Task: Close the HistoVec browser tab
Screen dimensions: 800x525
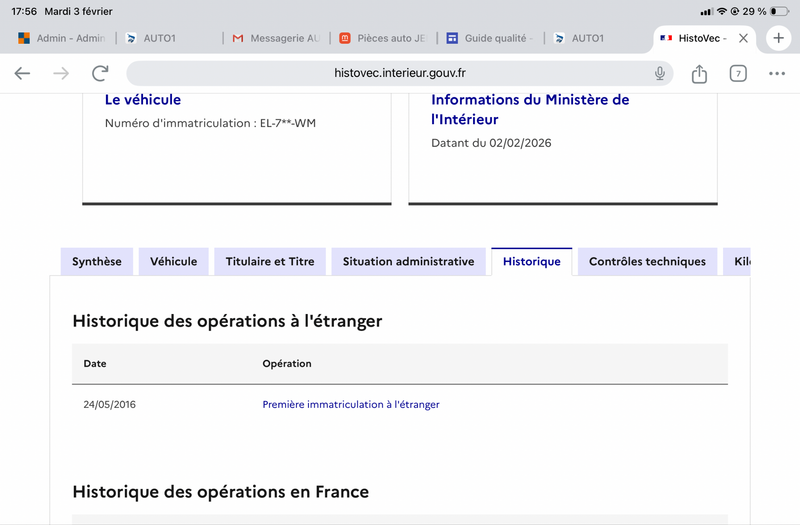Action: click(742, 38)
